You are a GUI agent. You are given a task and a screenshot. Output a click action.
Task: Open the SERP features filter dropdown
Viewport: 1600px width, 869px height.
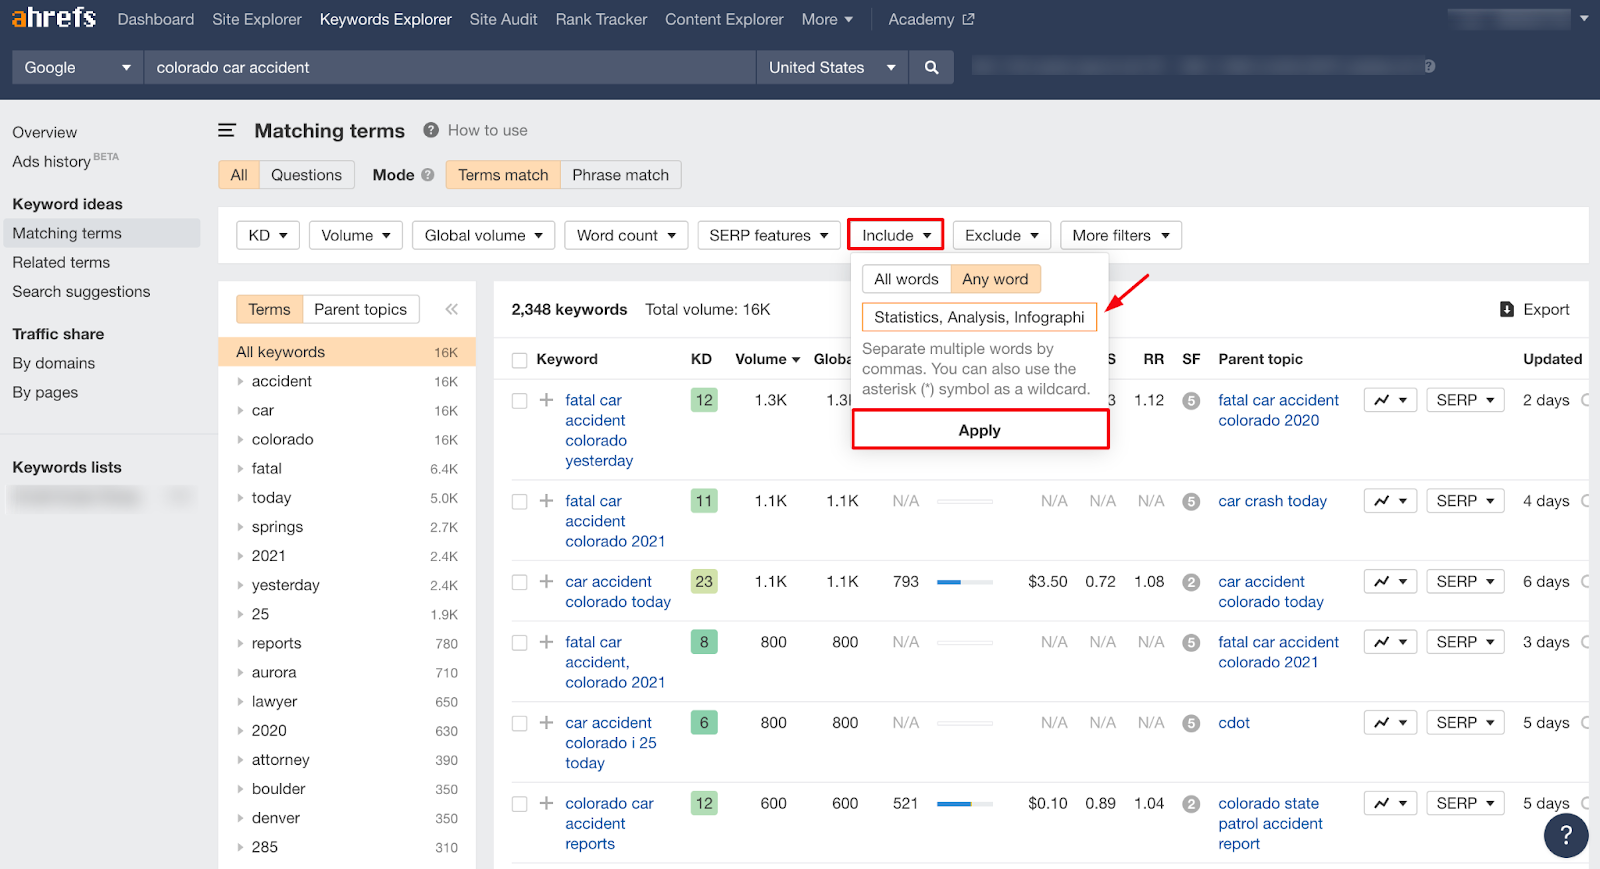click(769, 235)
